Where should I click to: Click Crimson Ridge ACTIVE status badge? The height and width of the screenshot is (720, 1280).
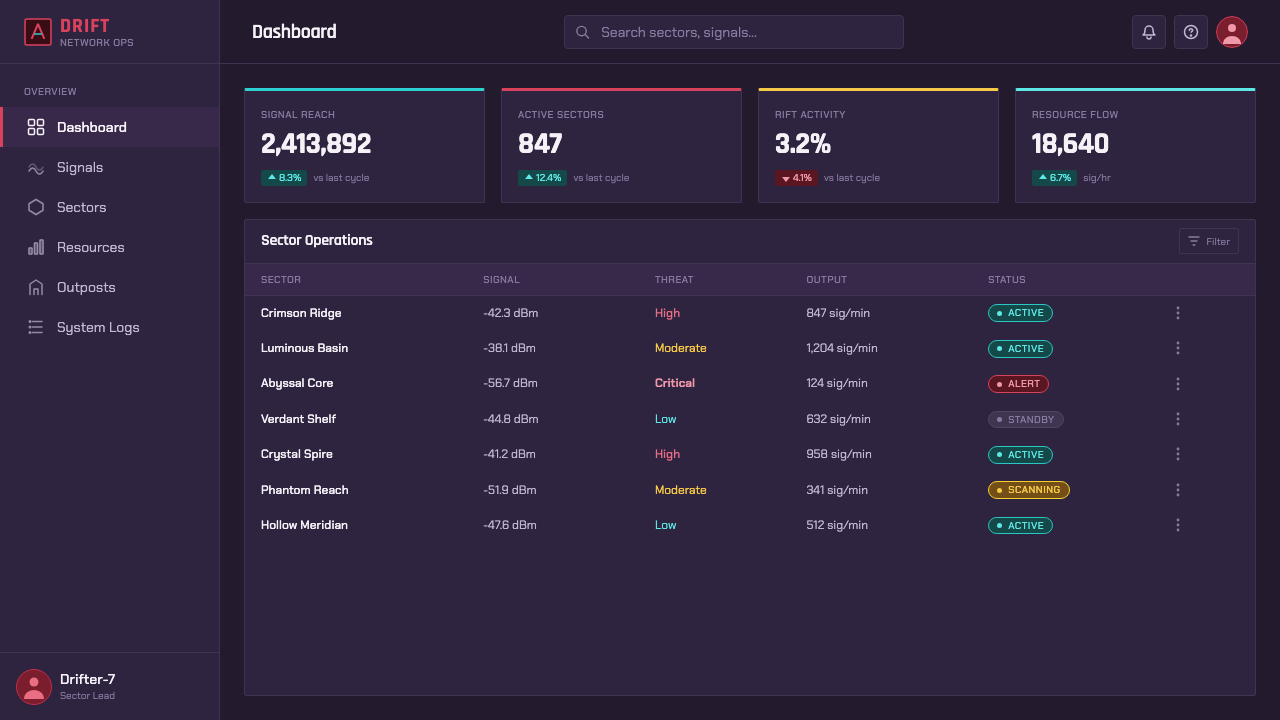[1020, 313]
